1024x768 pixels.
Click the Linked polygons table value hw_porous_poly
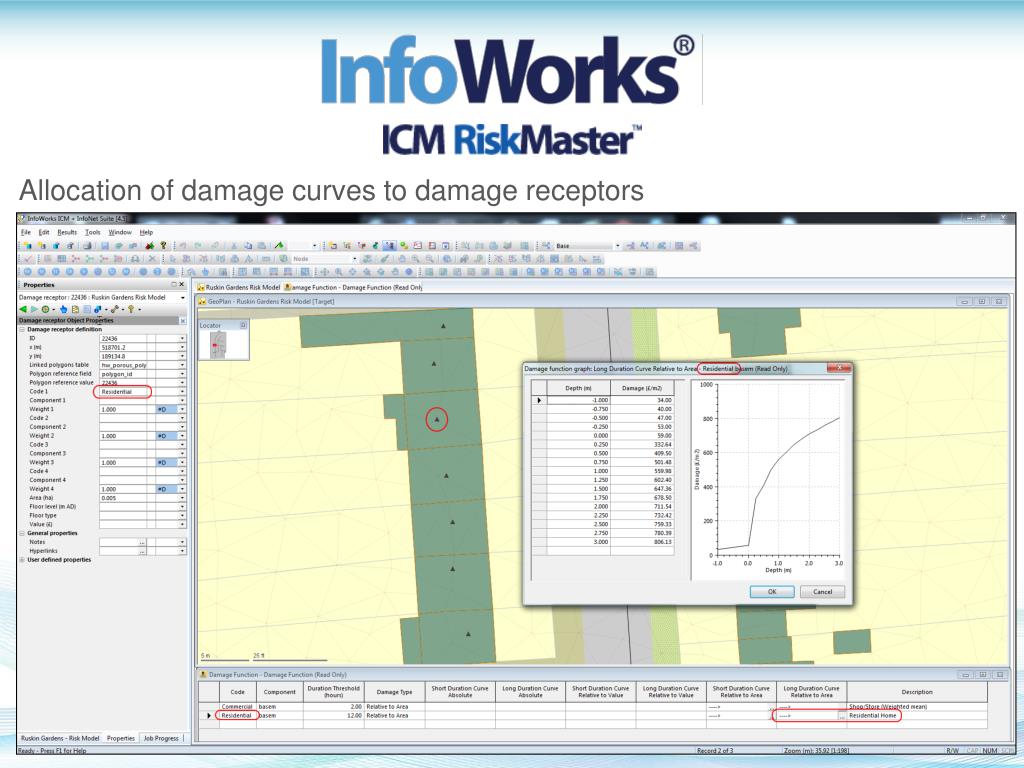(x=123, y=366)
